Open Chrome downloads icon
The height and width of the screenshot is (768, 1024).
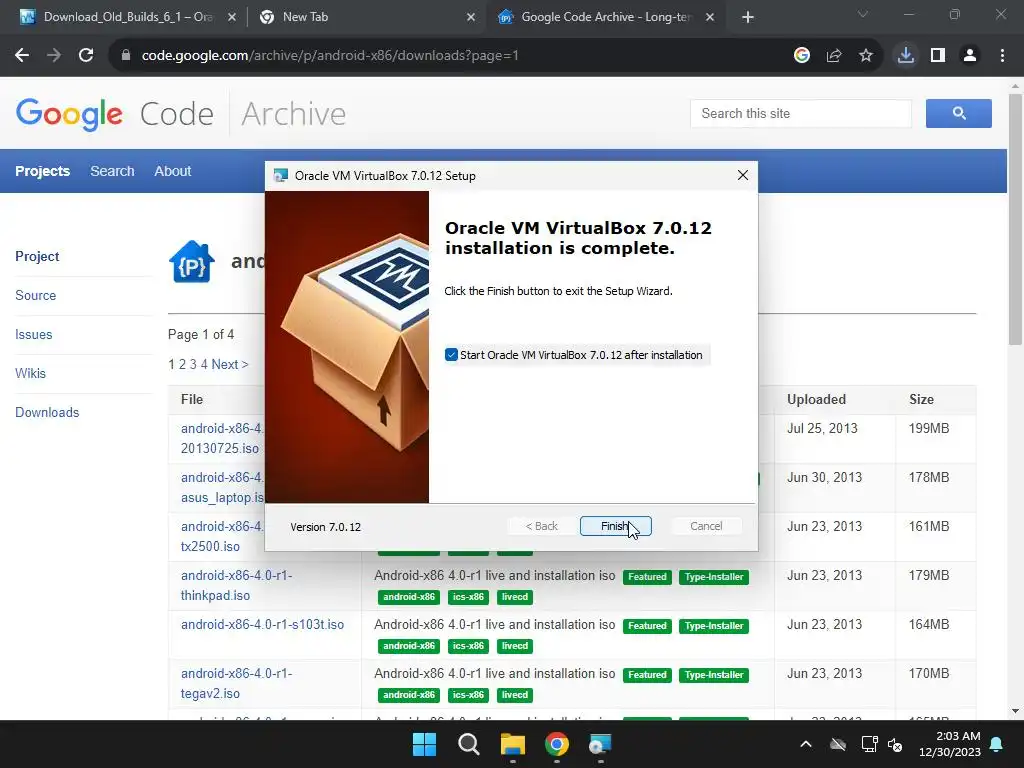pyautogui.click(x=906, y=56)
